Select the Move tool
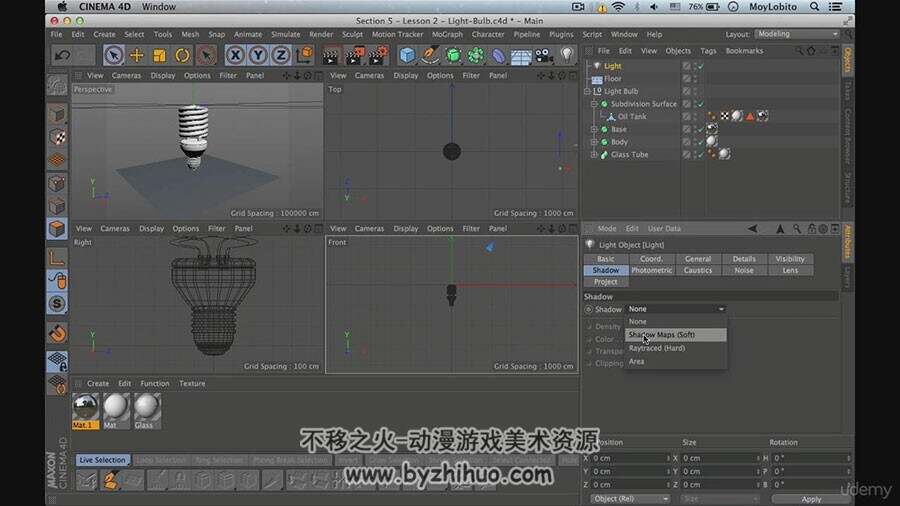The width and height of the screenshot is (900, 506). coord(137,55)
